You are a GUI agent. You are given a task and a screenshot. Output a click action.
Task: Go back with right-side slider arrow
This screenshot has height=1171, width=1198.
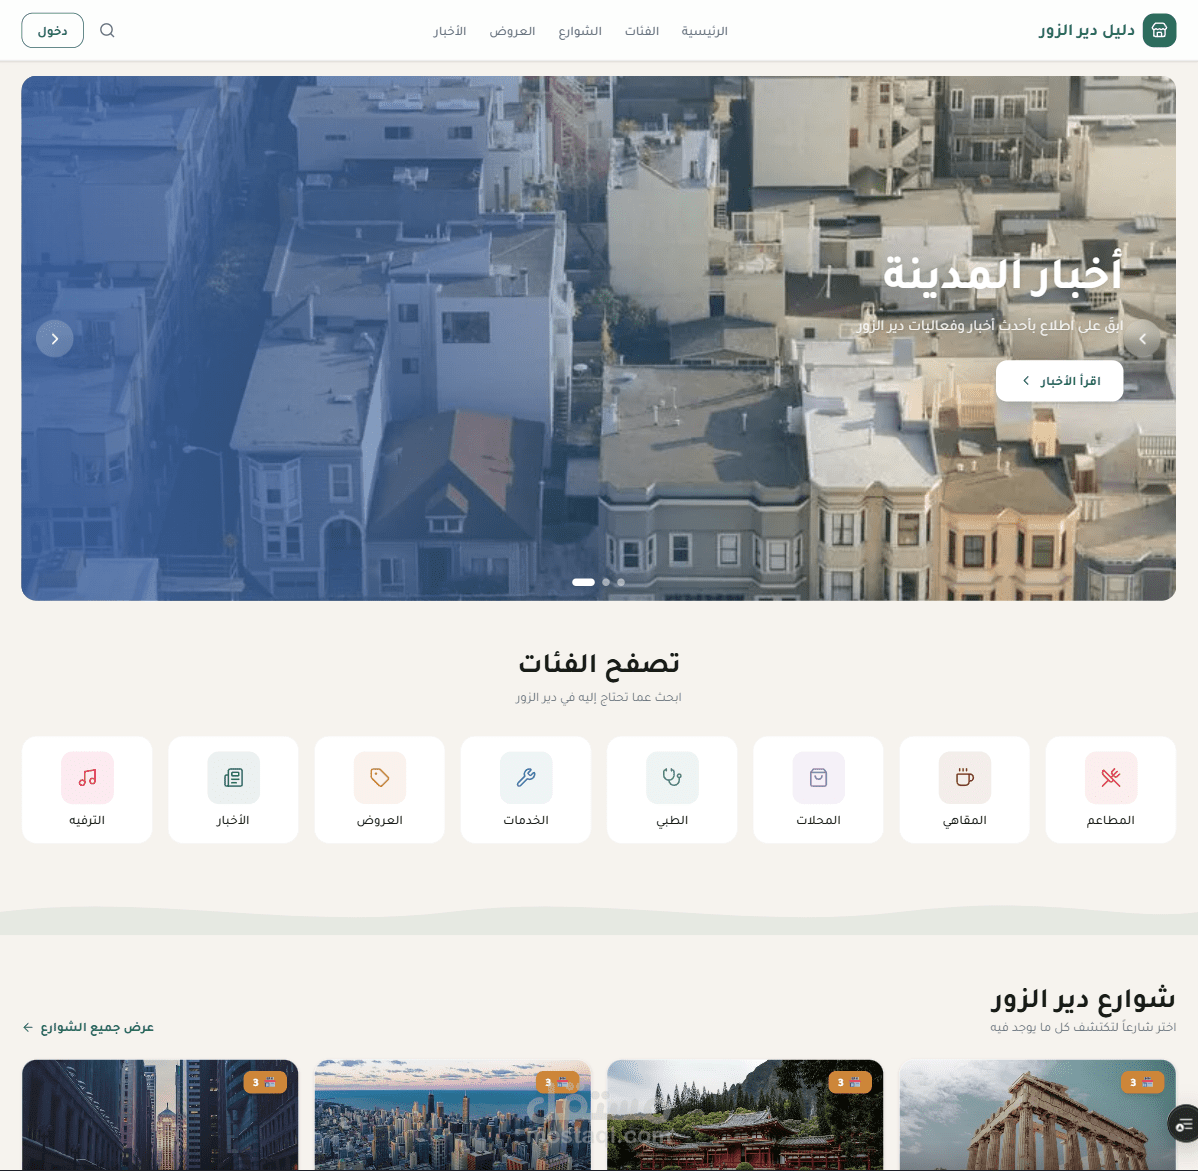pyautogui.click(x=1142, y=338)
